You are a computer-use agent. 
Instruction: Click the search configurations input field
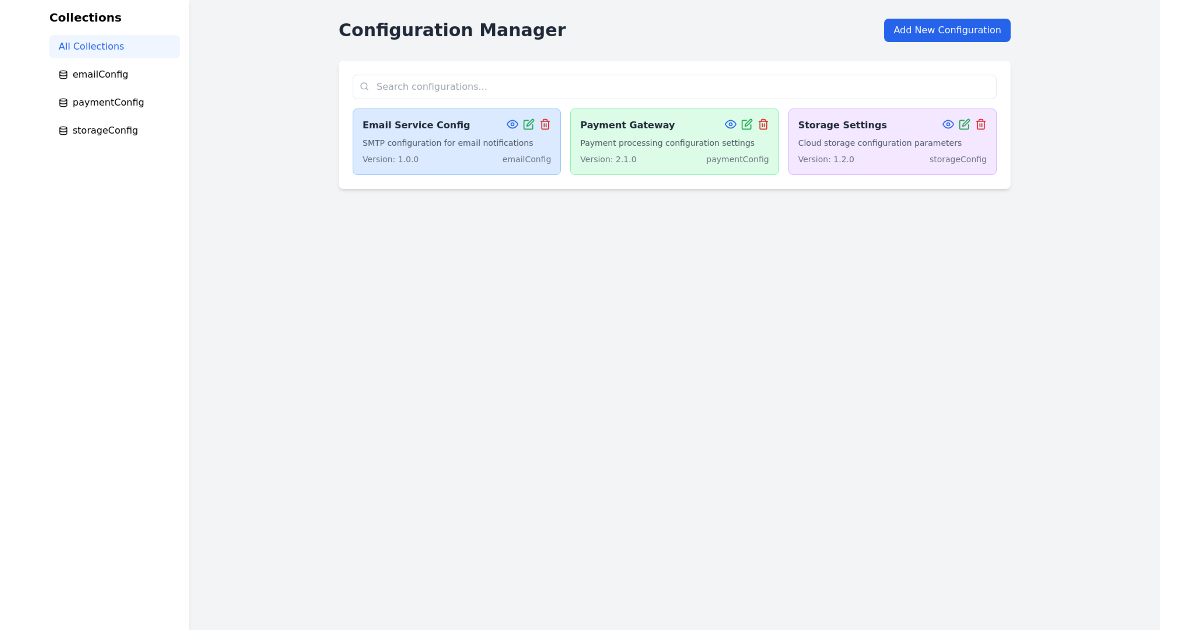click(x=674, y=86)
